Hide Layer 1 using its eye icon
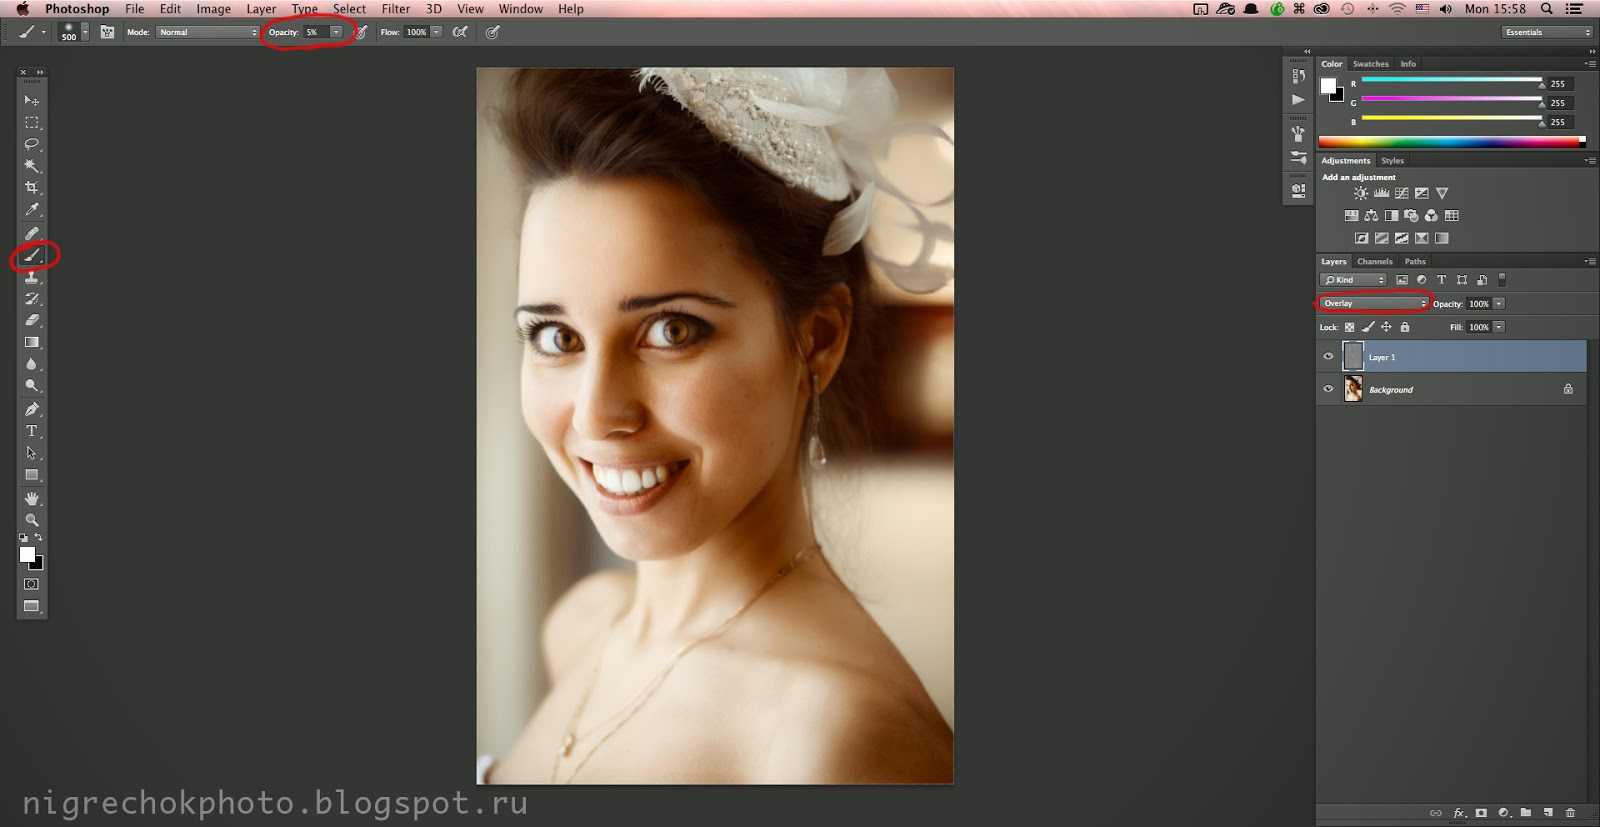Image resolution: width=1600 pixels, height=827 pixels. pyautogui.click(x=1328, y=356)
